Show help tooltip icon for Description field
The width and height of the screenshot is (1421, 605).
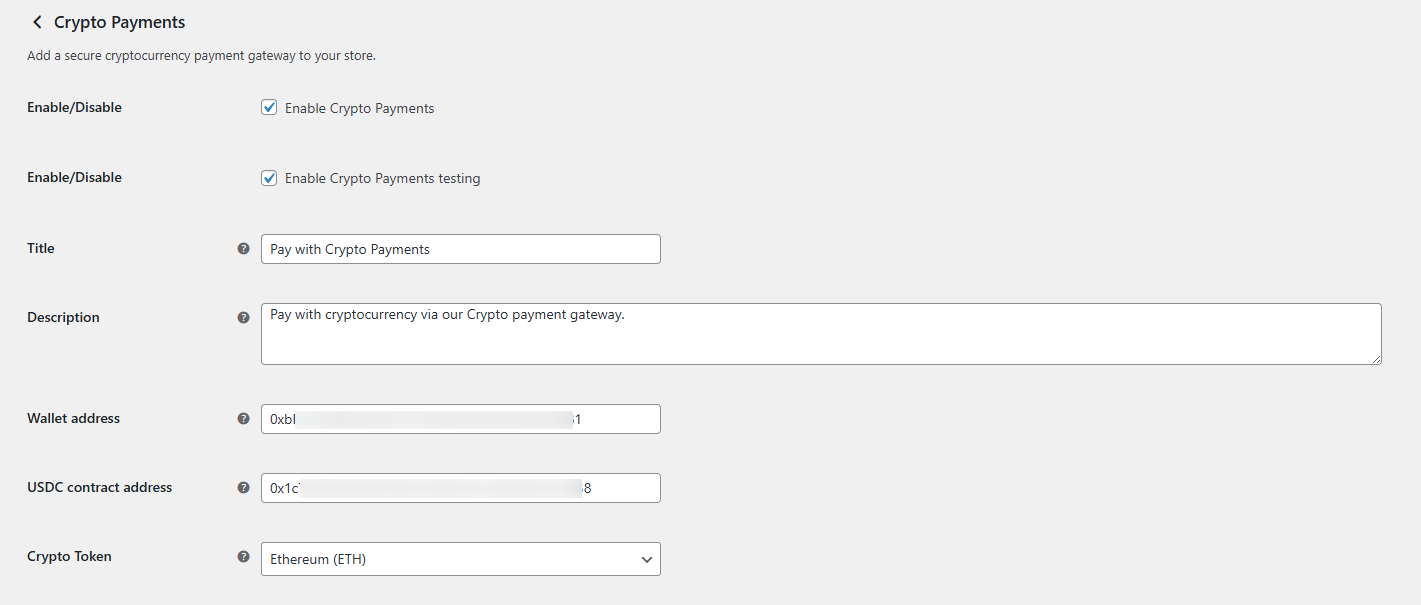(x=243, y=317)
